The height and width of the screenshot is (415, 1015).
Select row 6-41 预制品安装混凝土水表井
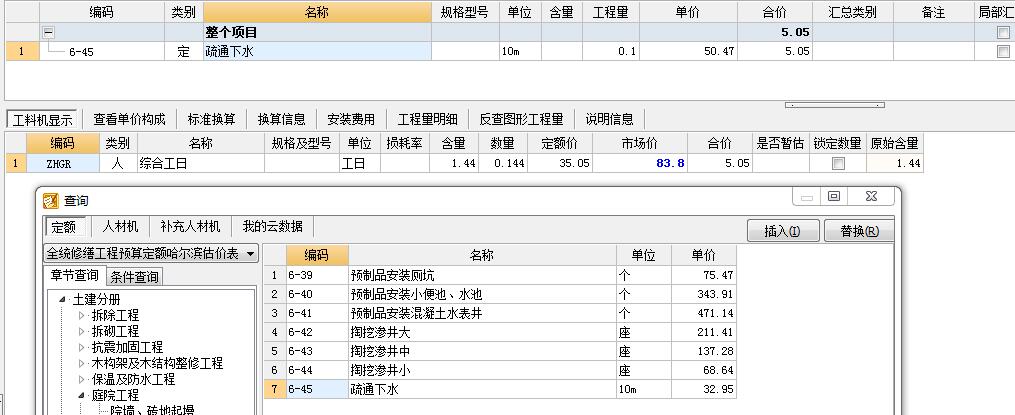500,313
